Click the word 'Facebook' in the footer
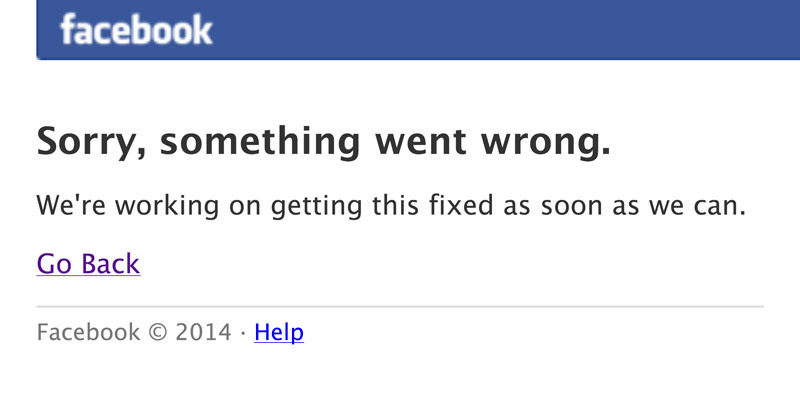 coord(88,332)
